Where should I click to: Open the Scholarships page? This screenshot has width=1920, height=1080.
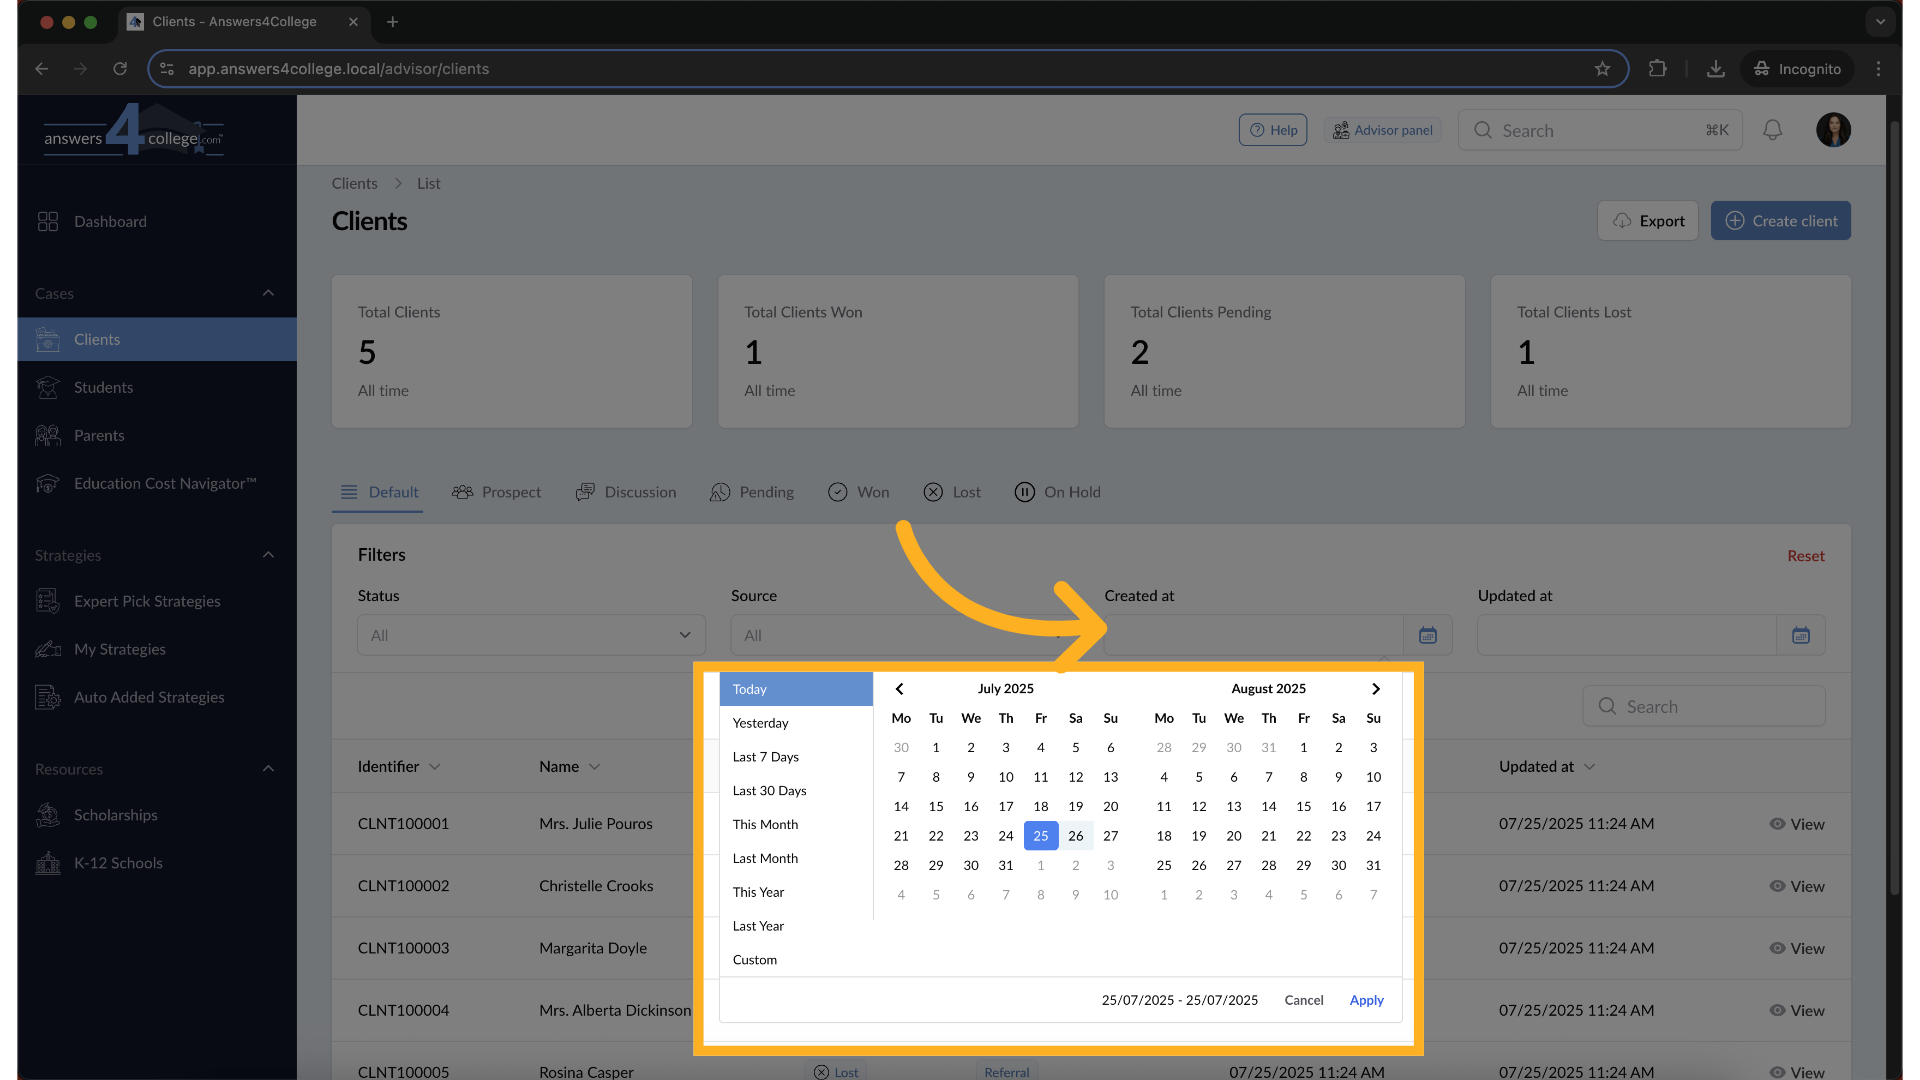click(x=115, y=815)
